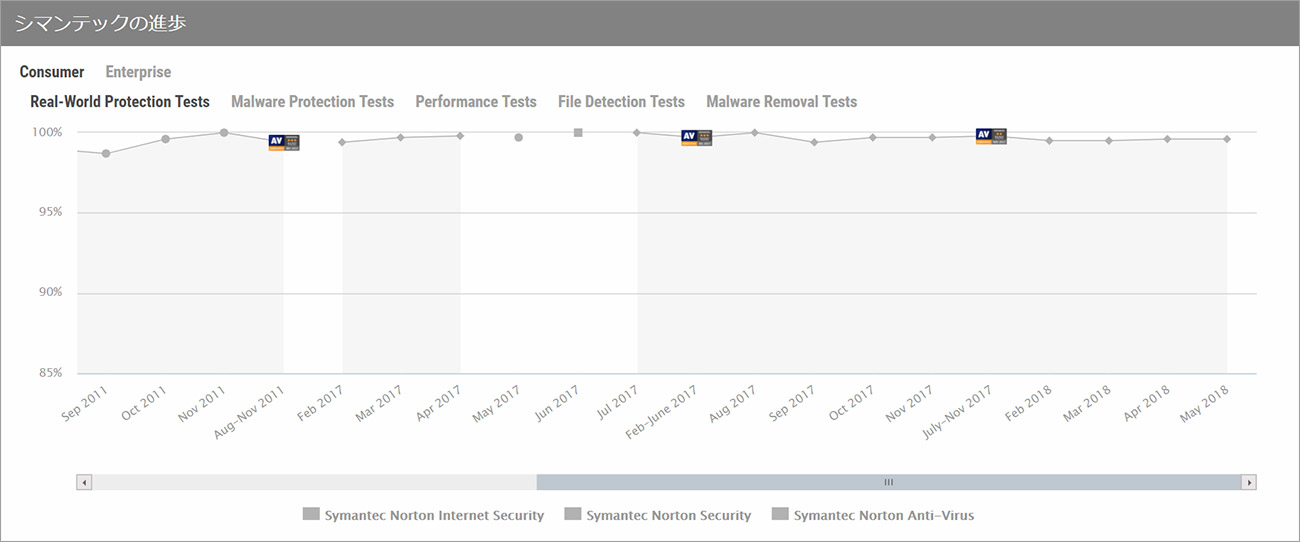Click the AV award badge at Feb-June 2017
The height and width of the screenshot is (542, 1300).
click(696, 137)
